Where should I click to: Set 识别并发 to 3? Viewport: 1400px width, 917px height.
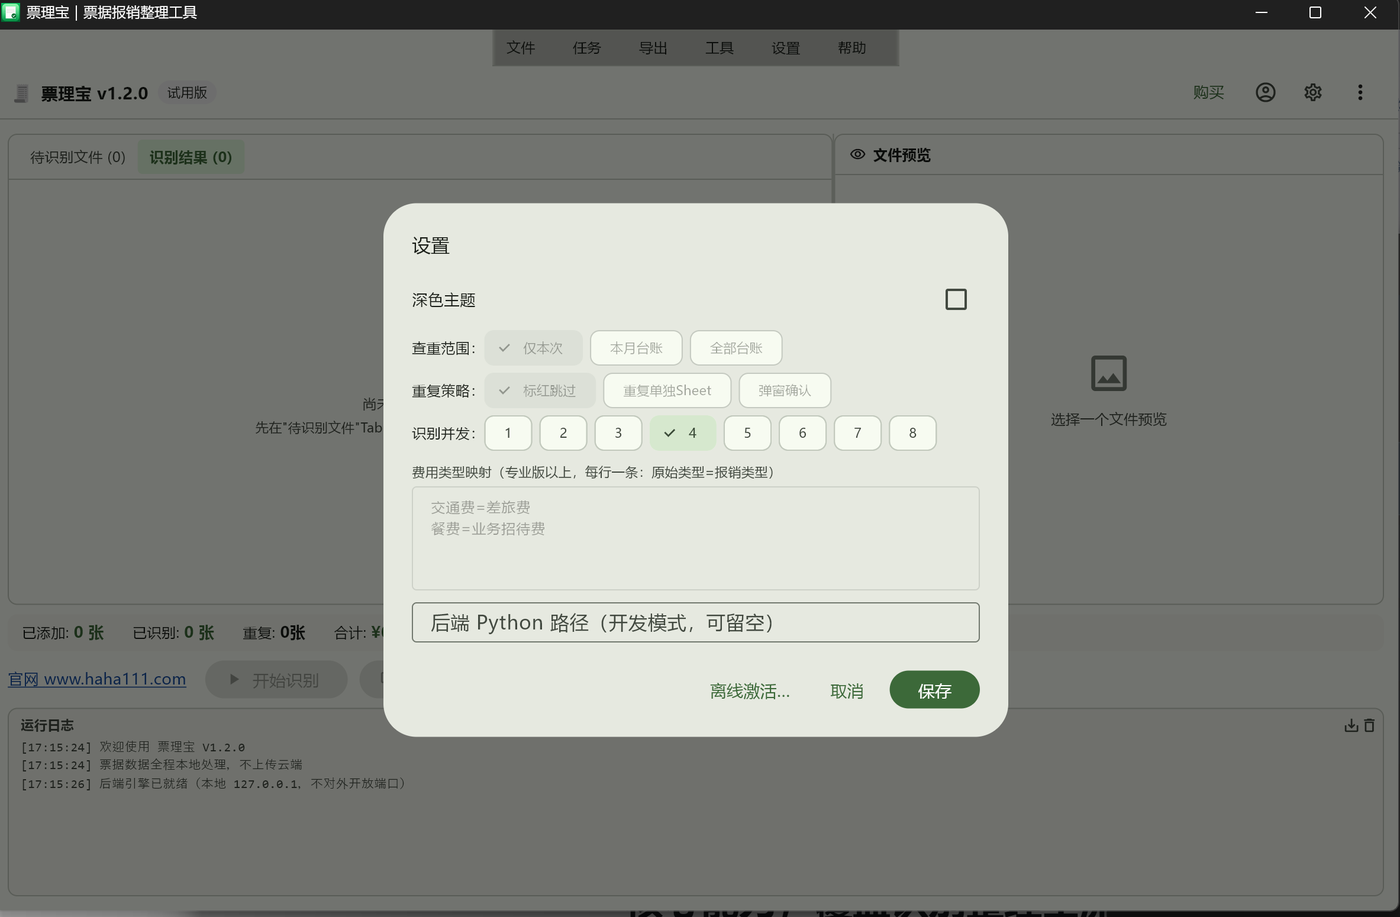click(618, 433)
